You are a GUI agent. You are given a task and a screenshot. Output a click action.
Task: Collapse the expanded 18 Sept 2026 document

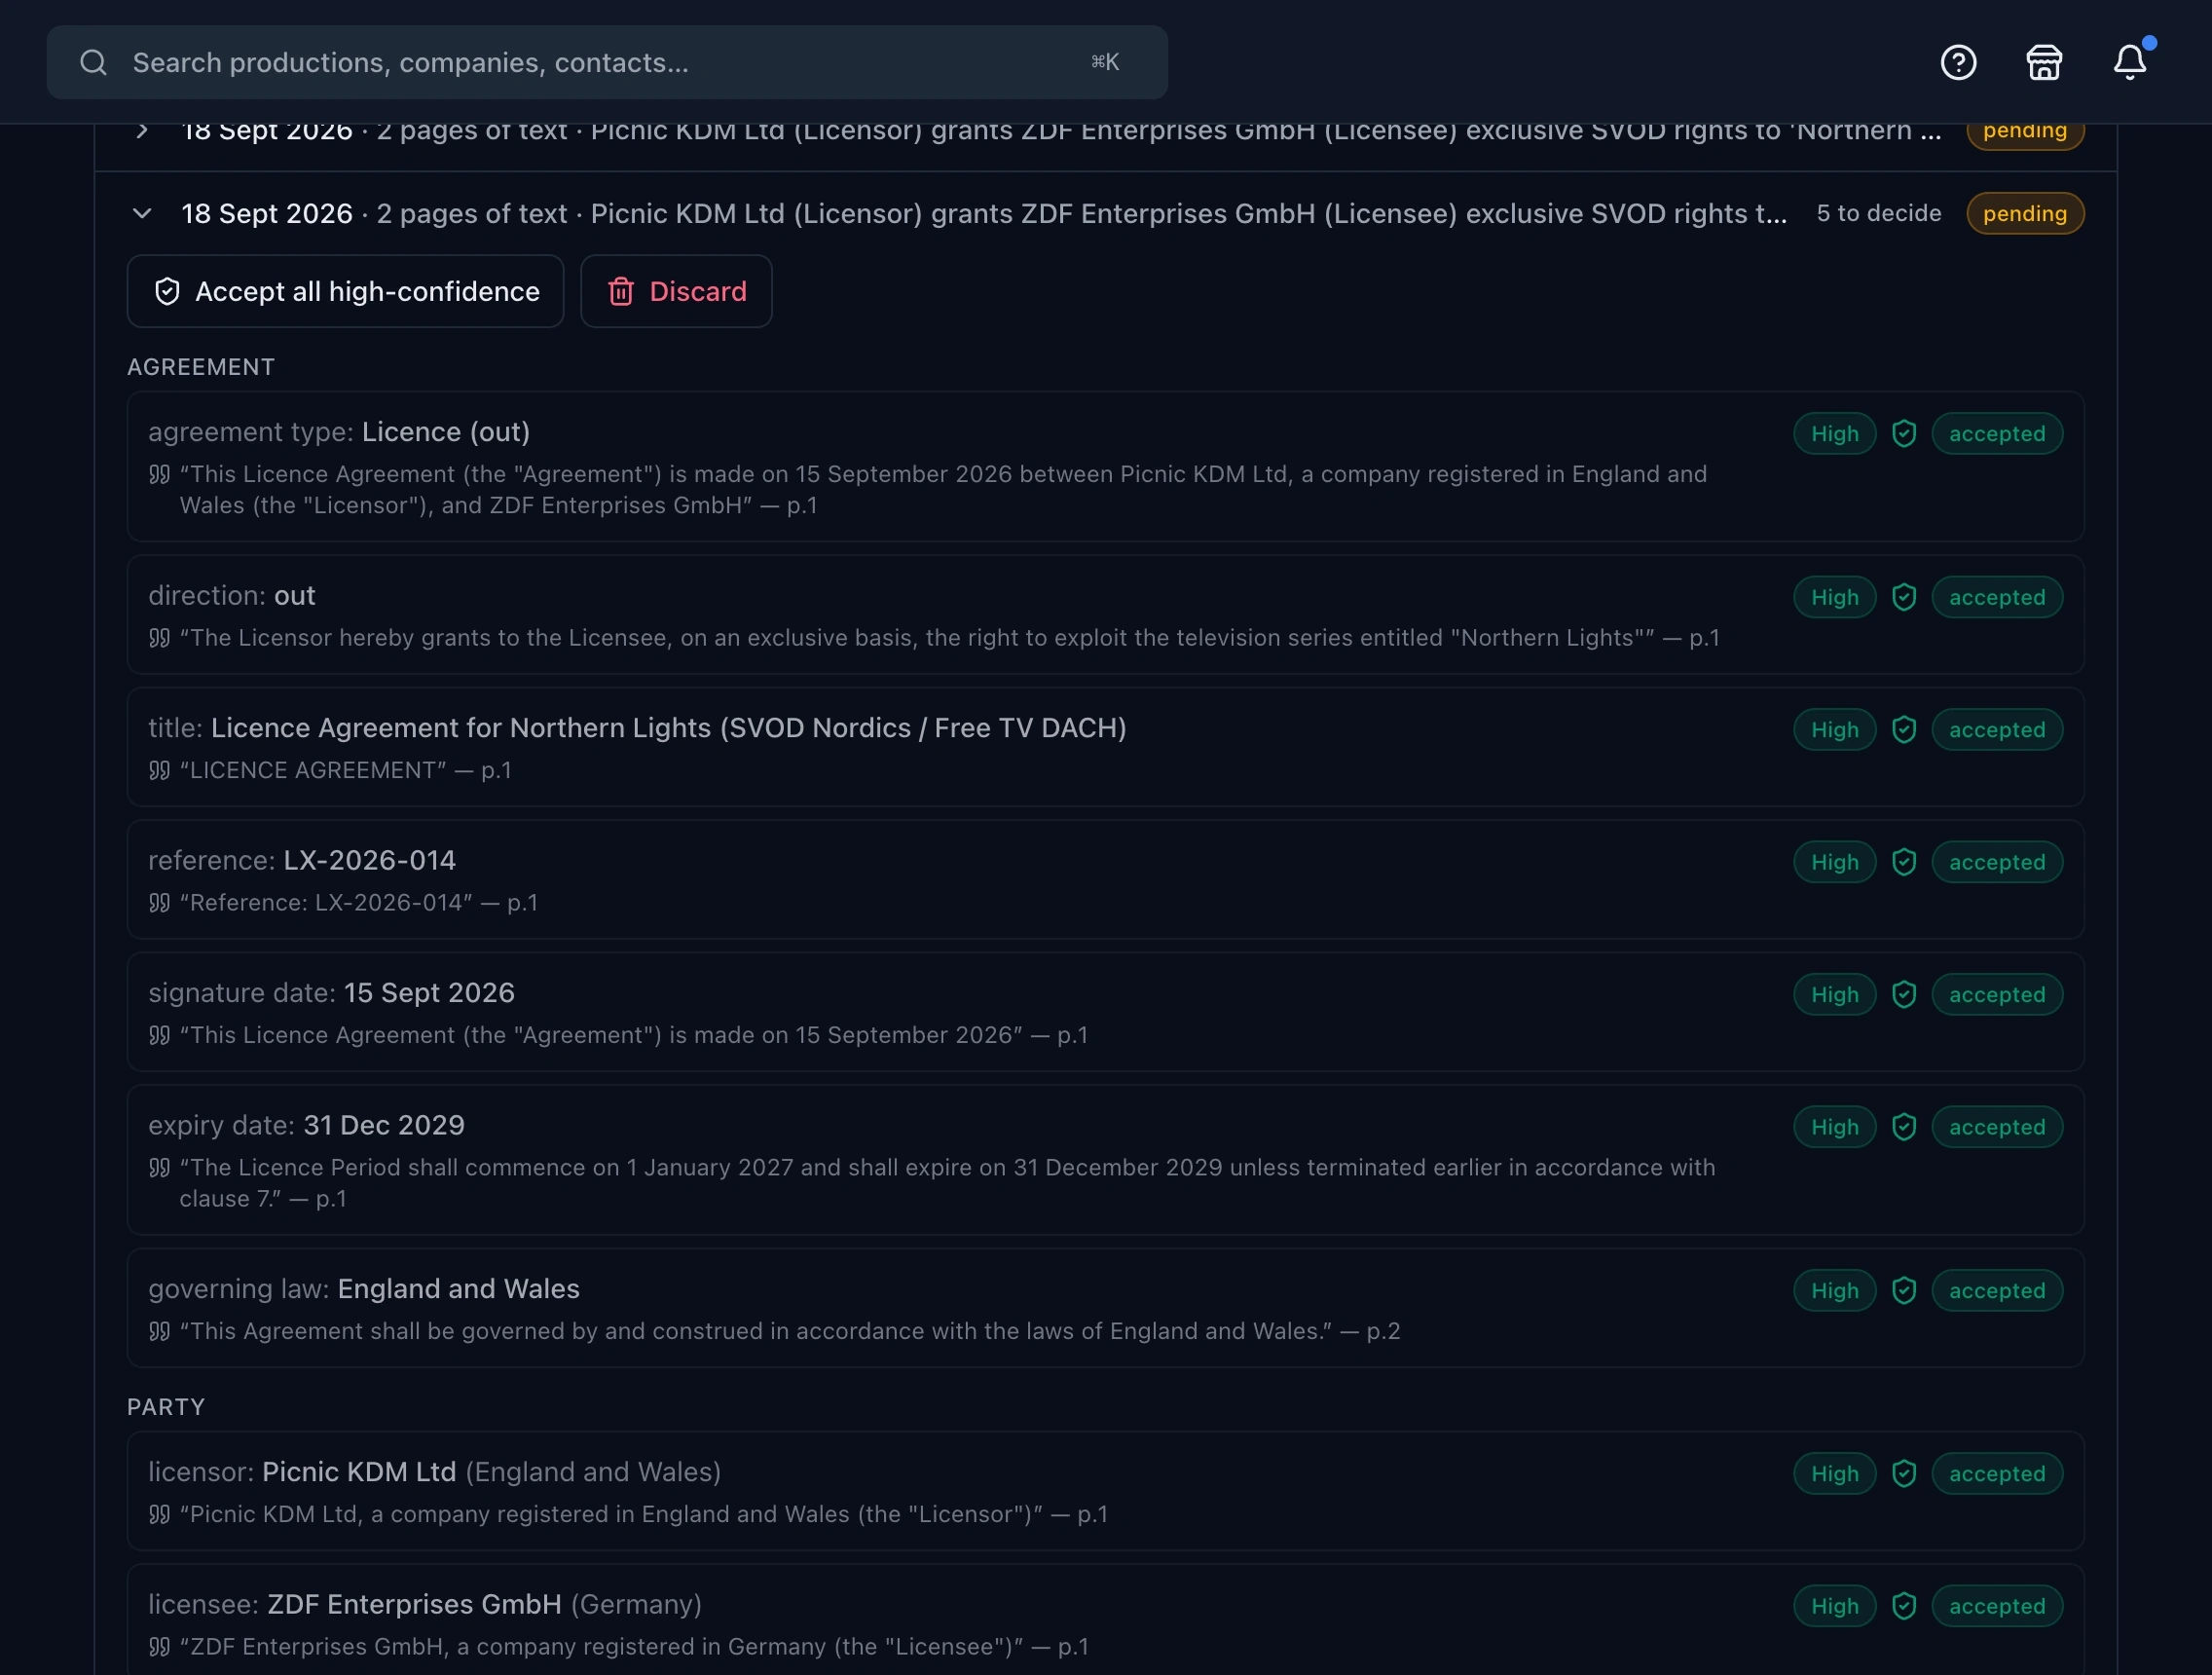click(142, 213)
